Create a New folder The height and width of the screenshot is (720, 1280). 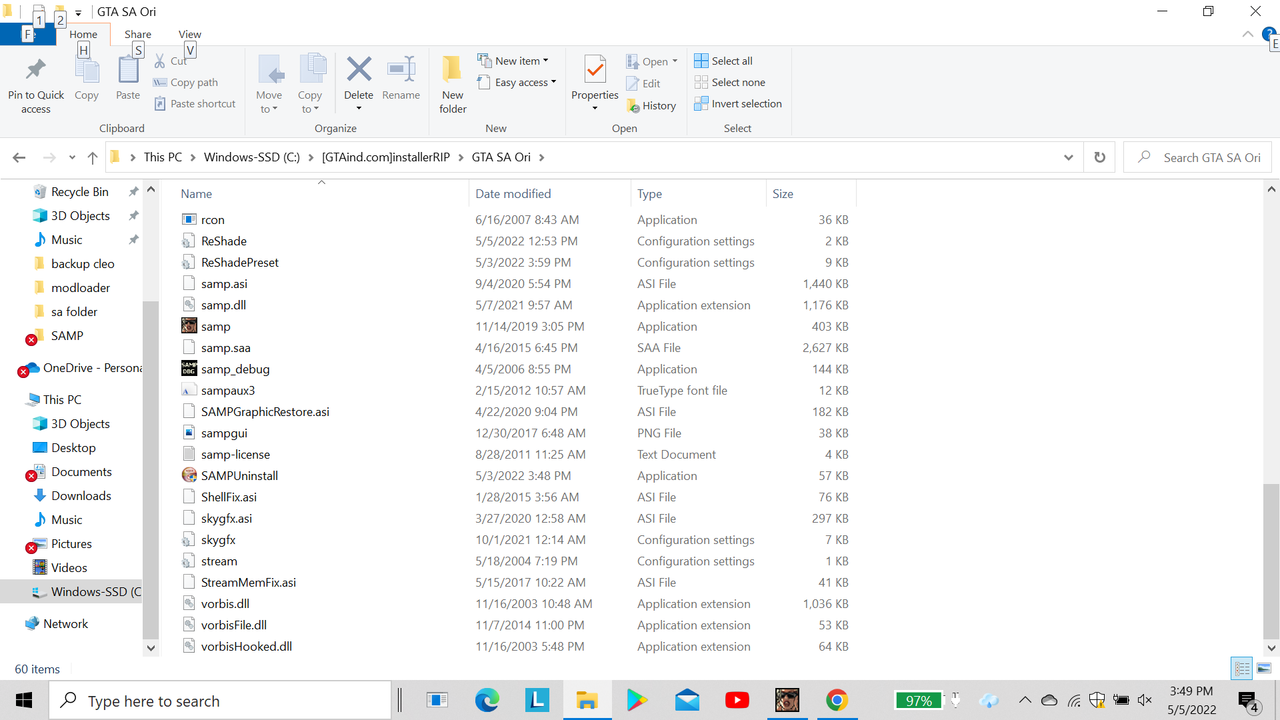453,84
